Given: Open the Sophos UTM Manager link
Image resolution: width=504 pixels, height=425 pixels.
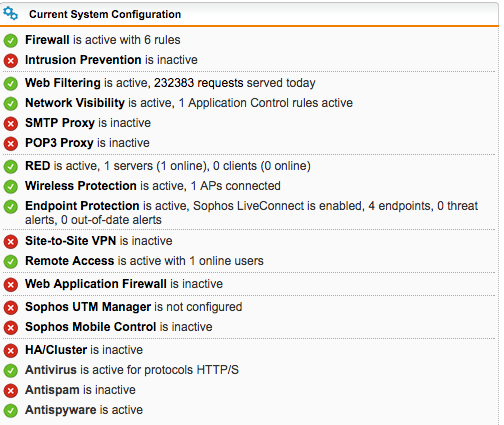Looking at the screenshot, I should point(88,307).
